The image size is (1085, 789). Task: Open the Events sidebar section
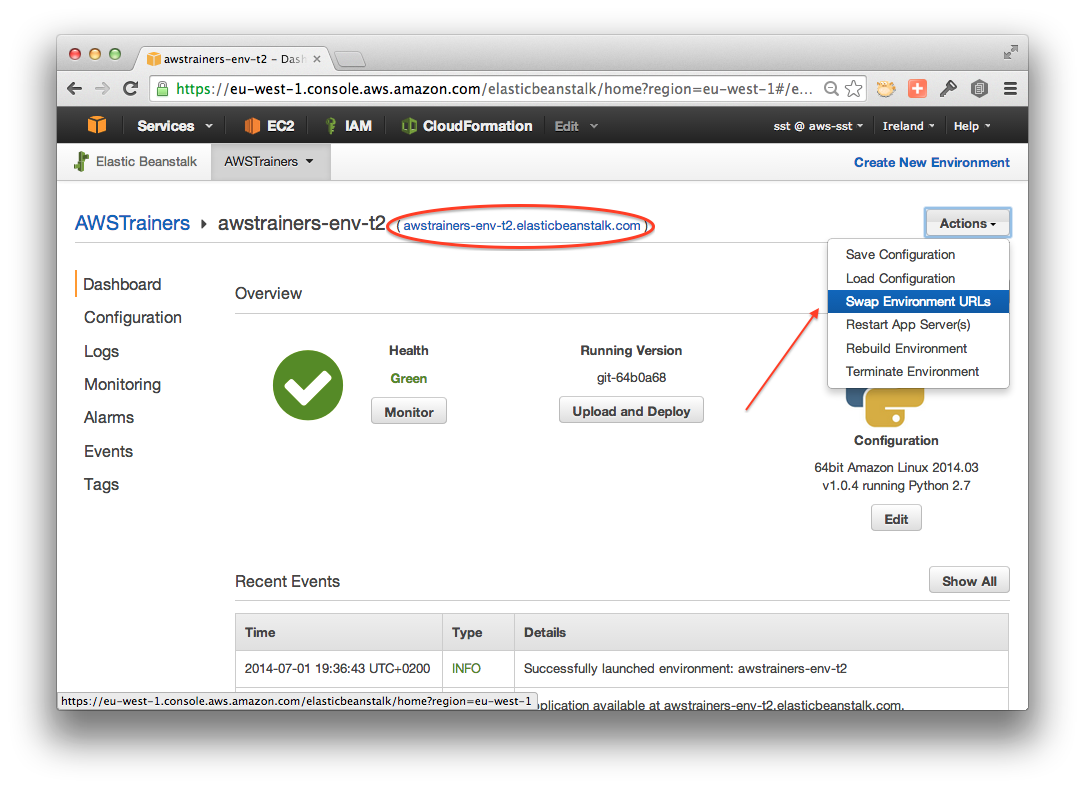[109, 451]
